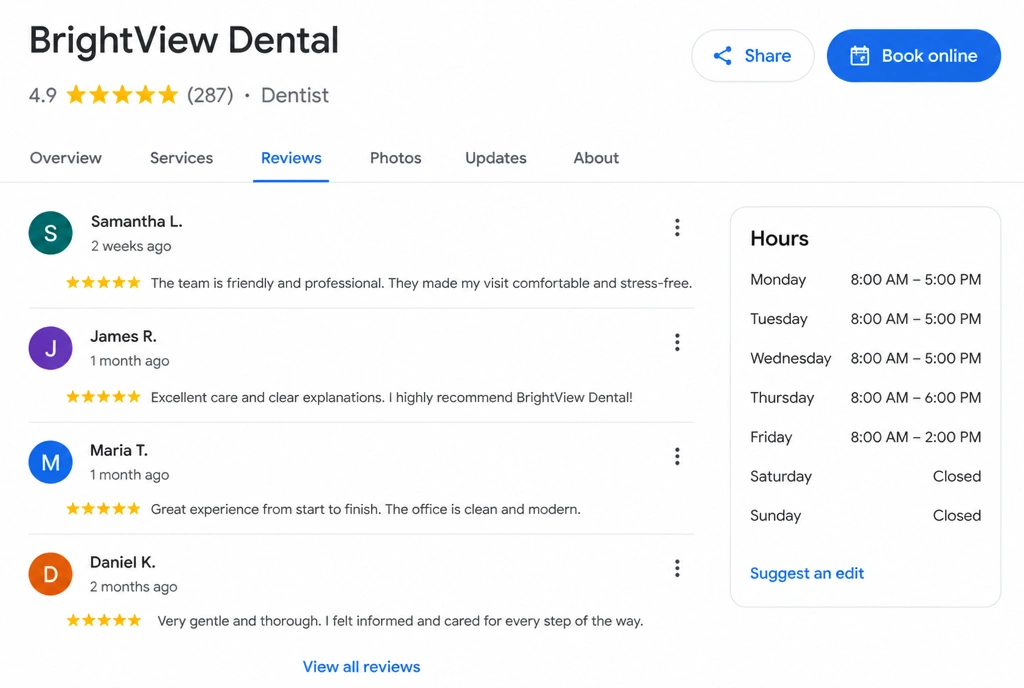Click the Hours panel heading

point(779,238)
